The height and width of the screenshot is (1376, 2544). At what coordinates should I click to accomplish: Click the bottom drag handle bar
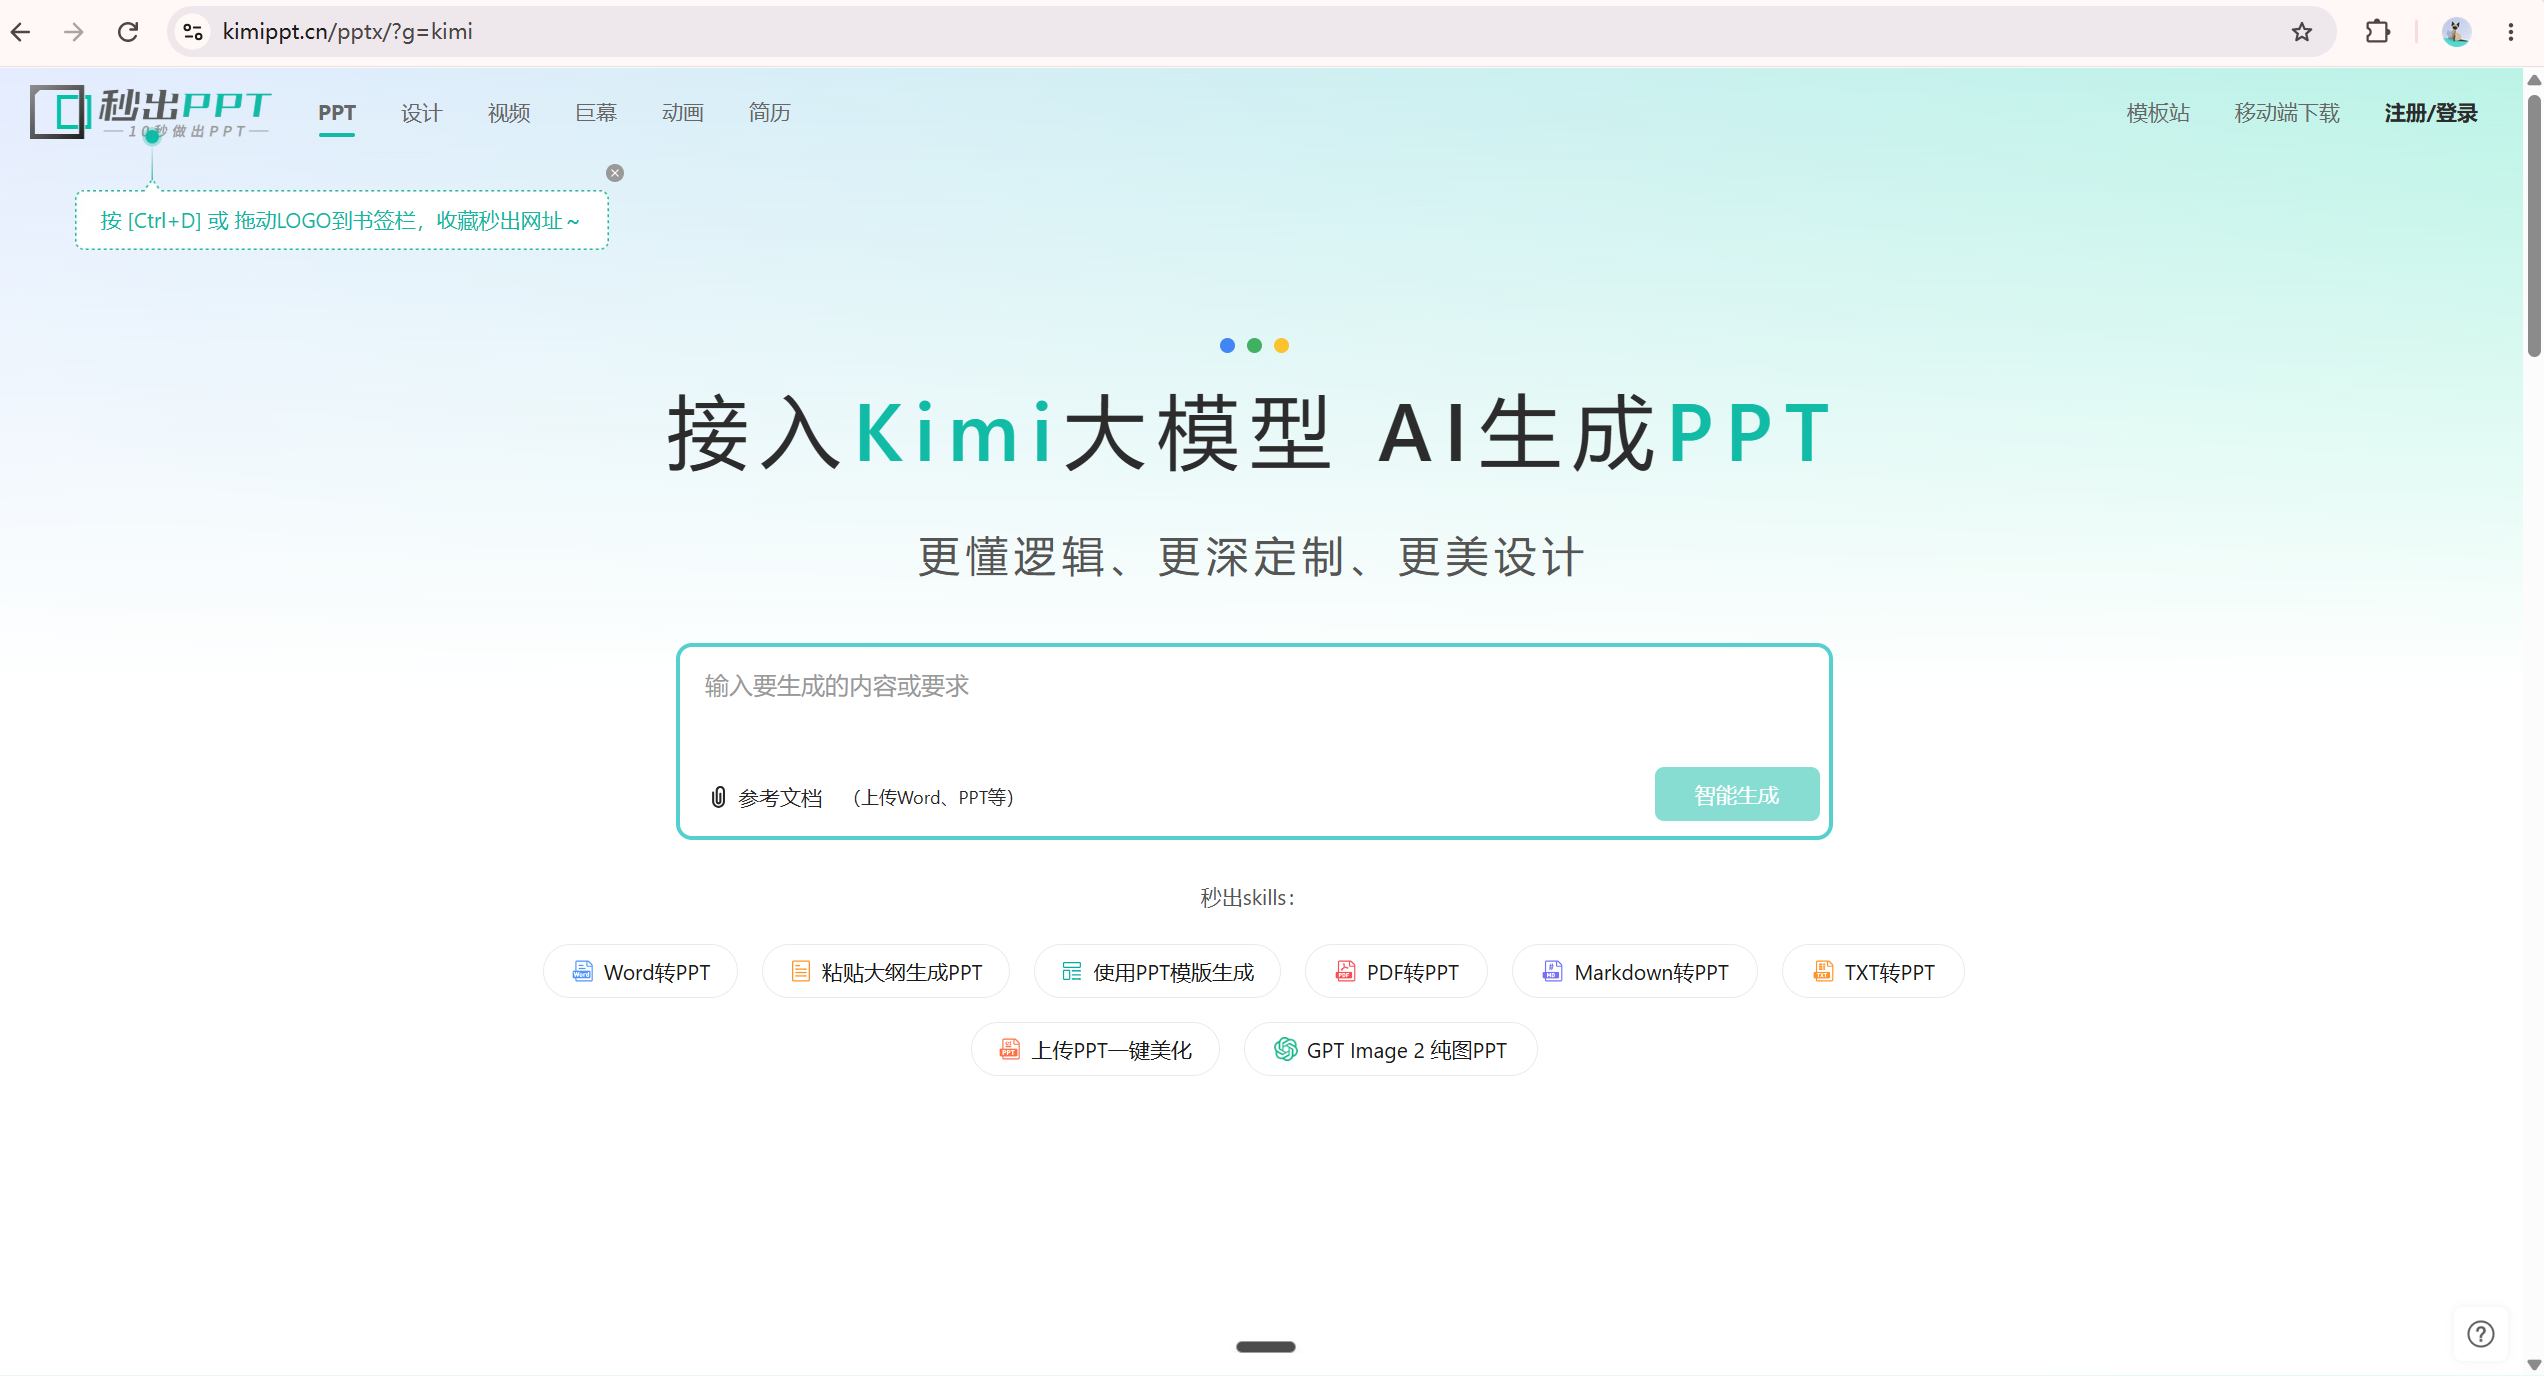1266,1347
